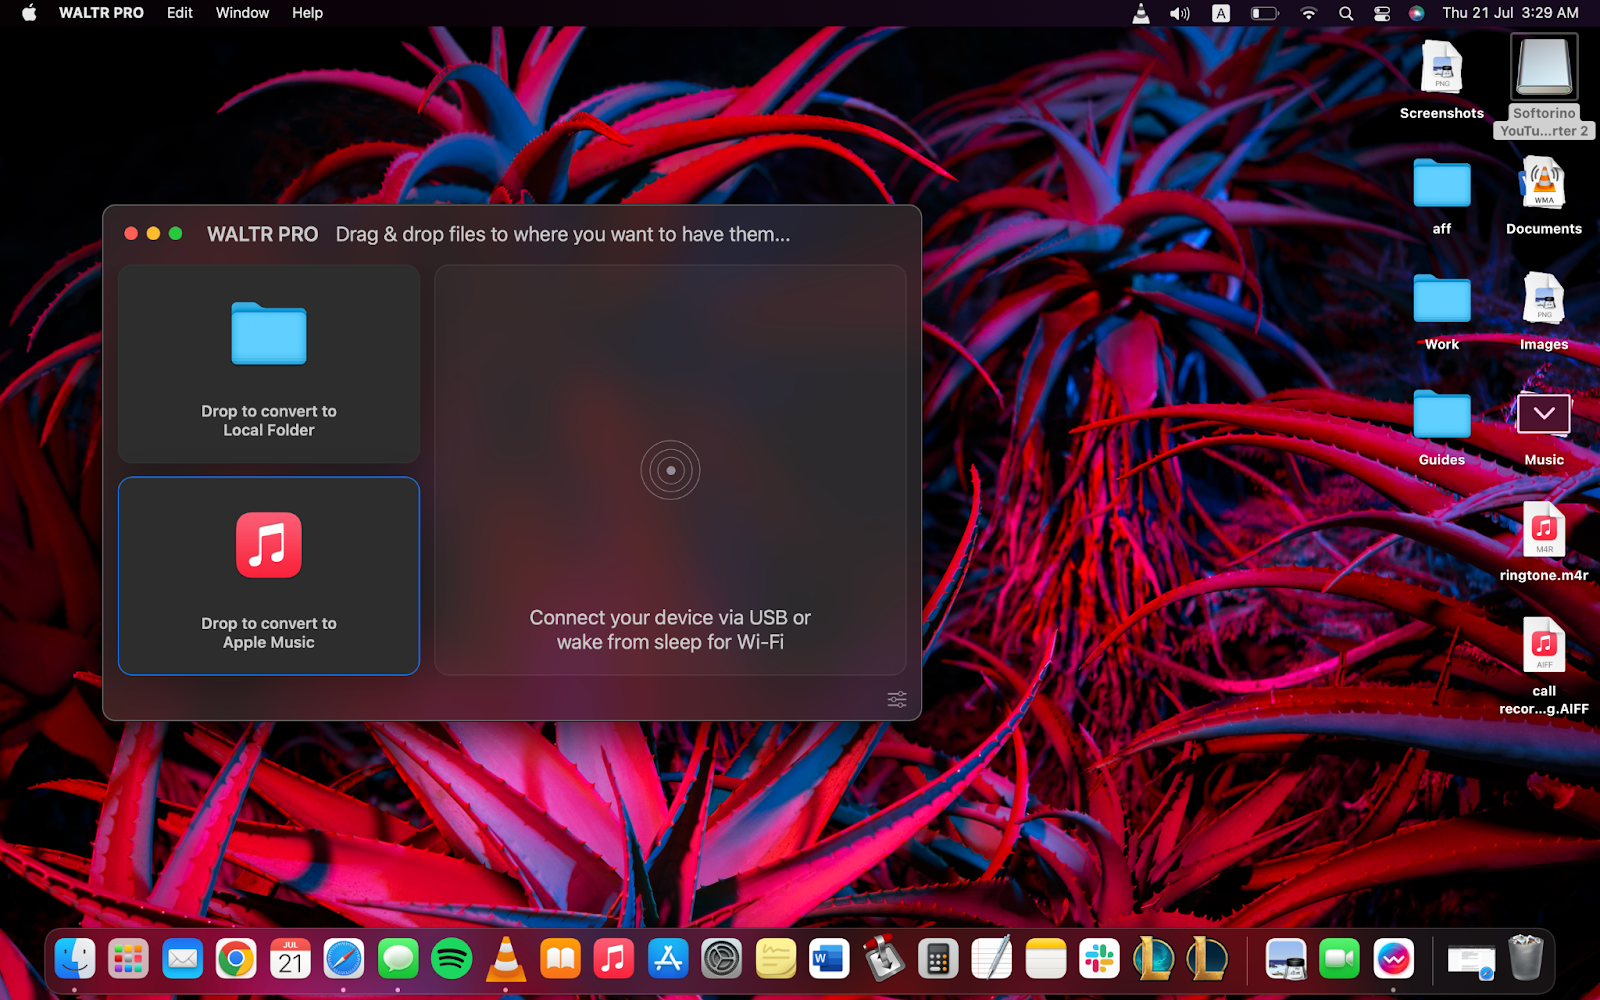
Task: Click the Connect your device via USB area
Action: coord(670,470)
